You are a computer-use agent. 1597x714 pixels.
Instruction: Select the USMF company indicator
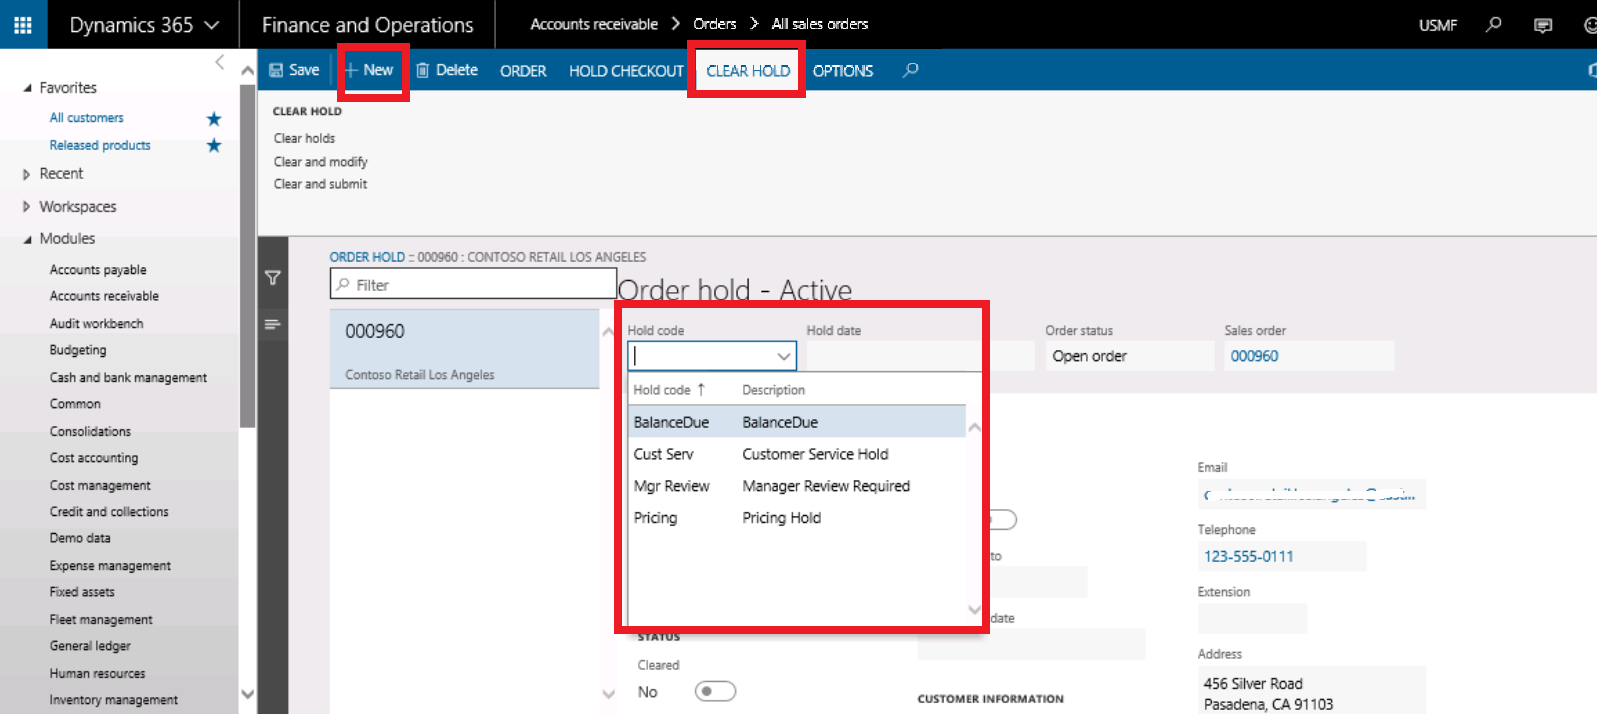coord(1438,25)
